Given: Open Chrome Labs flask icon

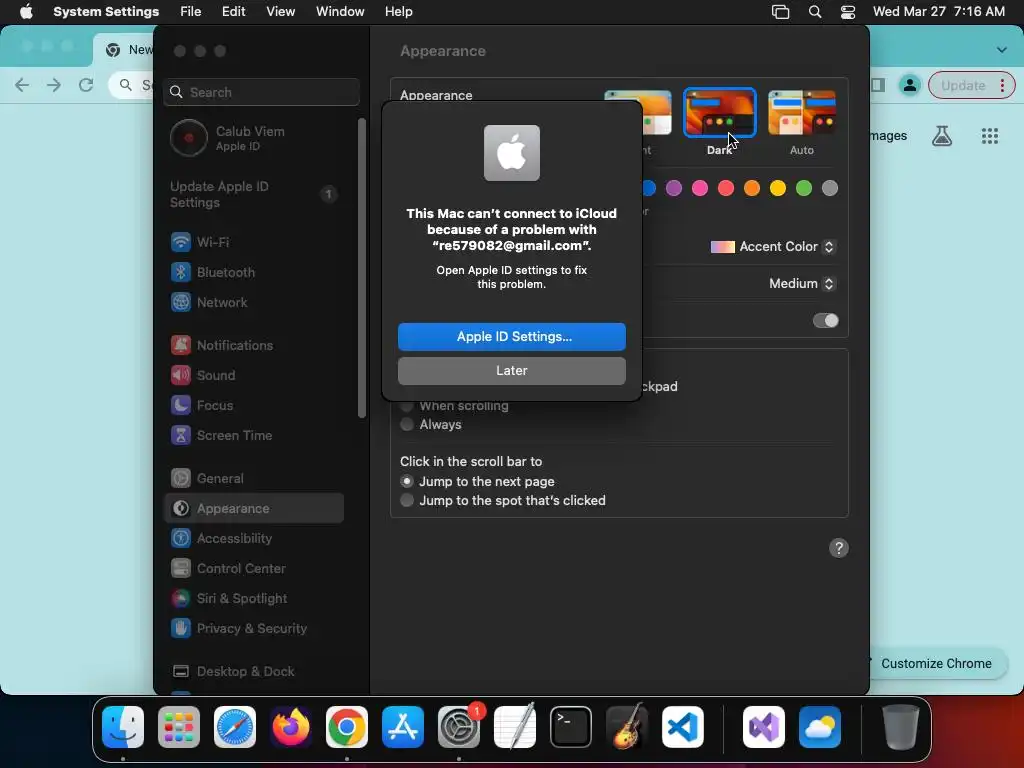Looking at the screenshot, I should click(x=942, y=136).
